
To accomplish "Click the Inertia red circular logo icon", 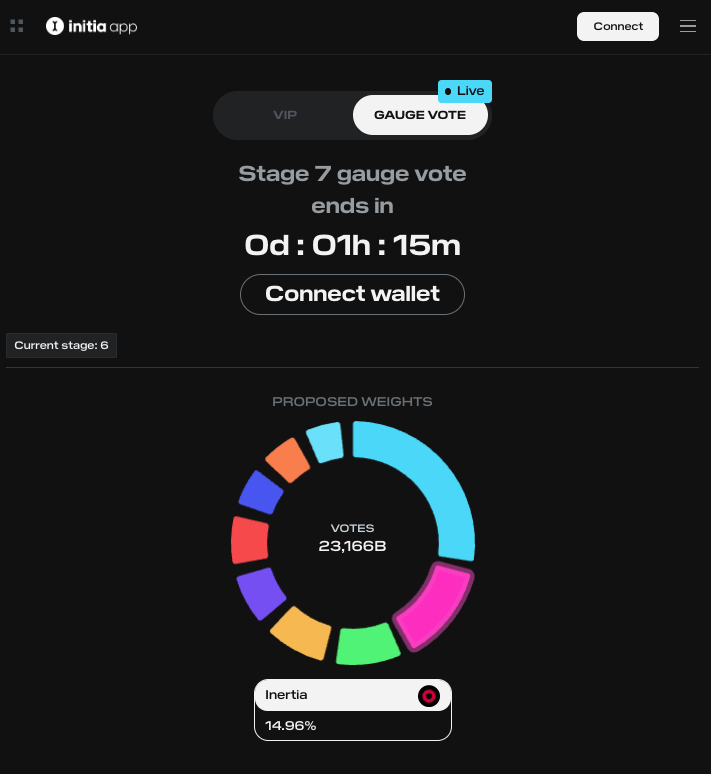I will (x=429, y=696).
